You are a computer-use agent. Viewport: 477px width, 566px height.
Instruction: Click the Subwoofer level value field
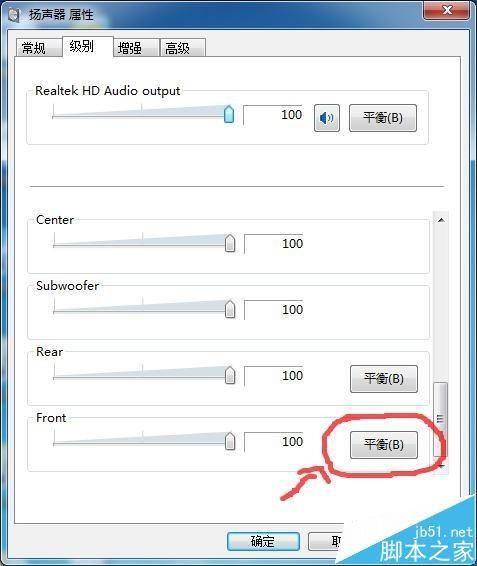[x=274, y=310]
